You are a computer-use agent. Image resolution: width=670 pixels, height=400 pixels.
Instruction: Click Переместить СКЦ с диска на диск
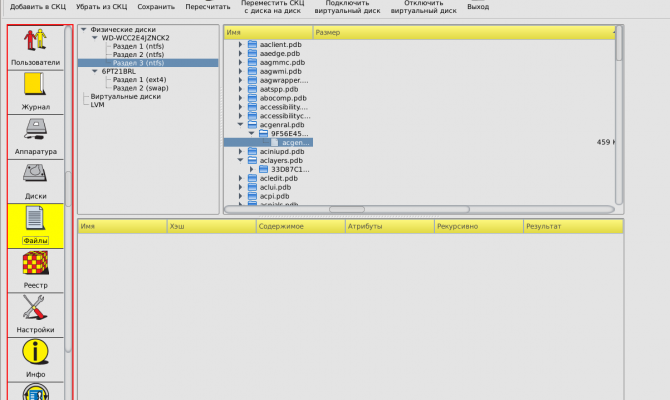(x=273, y=7)
